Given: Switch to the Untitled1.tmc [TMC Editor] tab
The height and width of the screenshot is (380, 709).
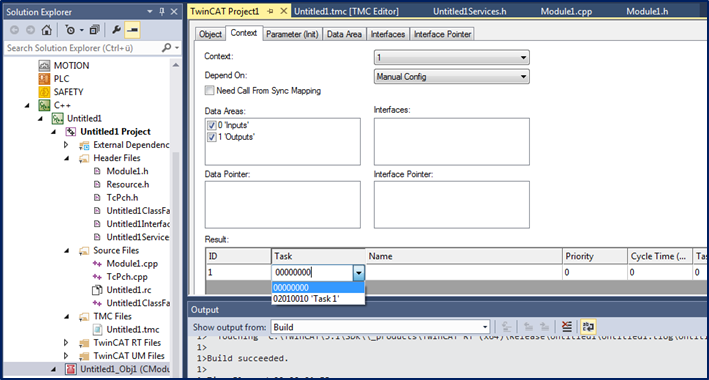Looking at the screenshot, I should point(346,12).
